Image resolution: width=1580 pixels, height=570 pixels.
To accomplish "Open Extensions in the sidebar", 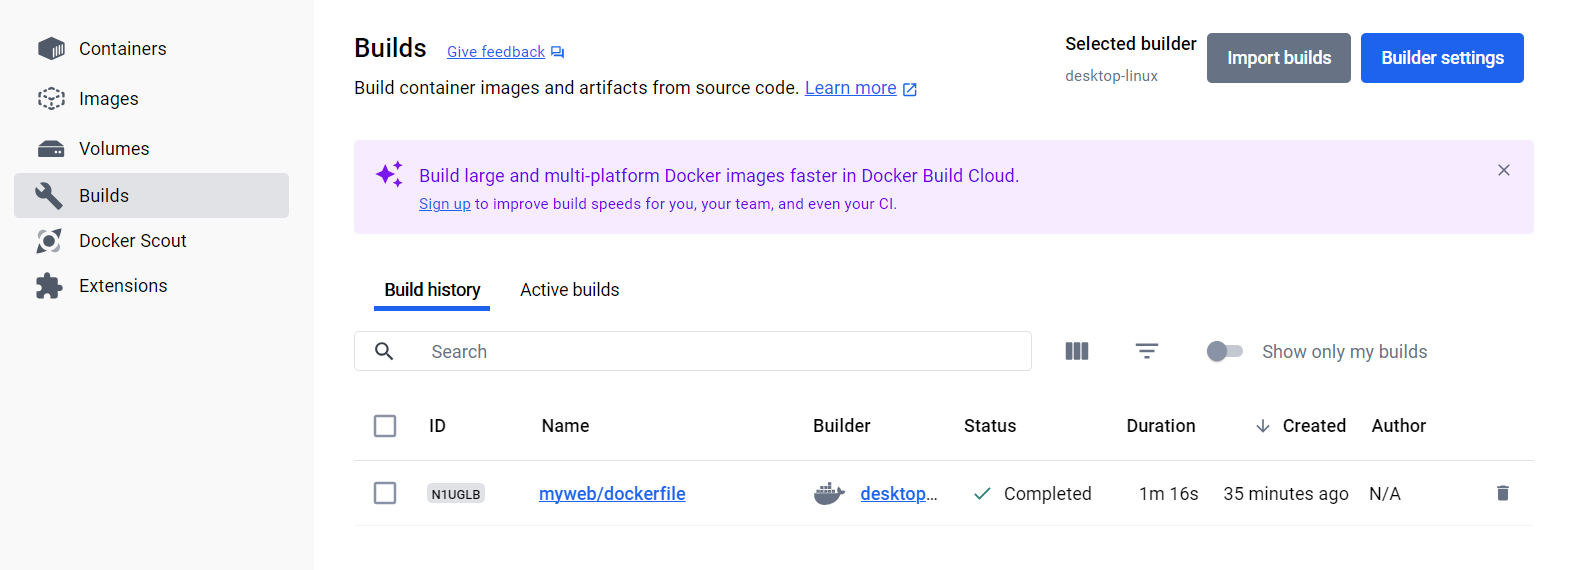I will 151,286.
